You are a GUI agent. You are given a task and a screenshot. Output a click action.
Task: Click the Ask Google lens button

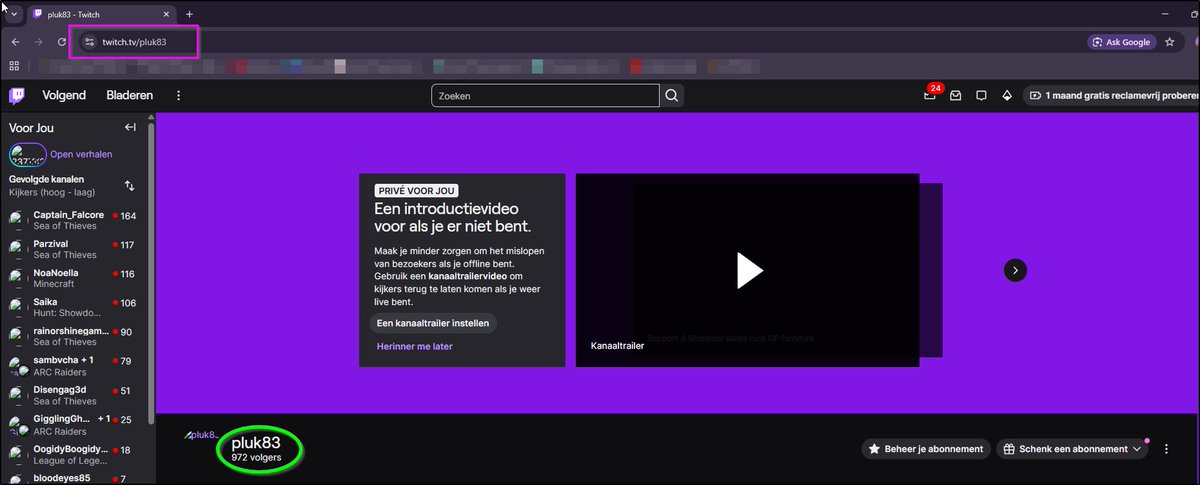click(x=1121, y=42)
